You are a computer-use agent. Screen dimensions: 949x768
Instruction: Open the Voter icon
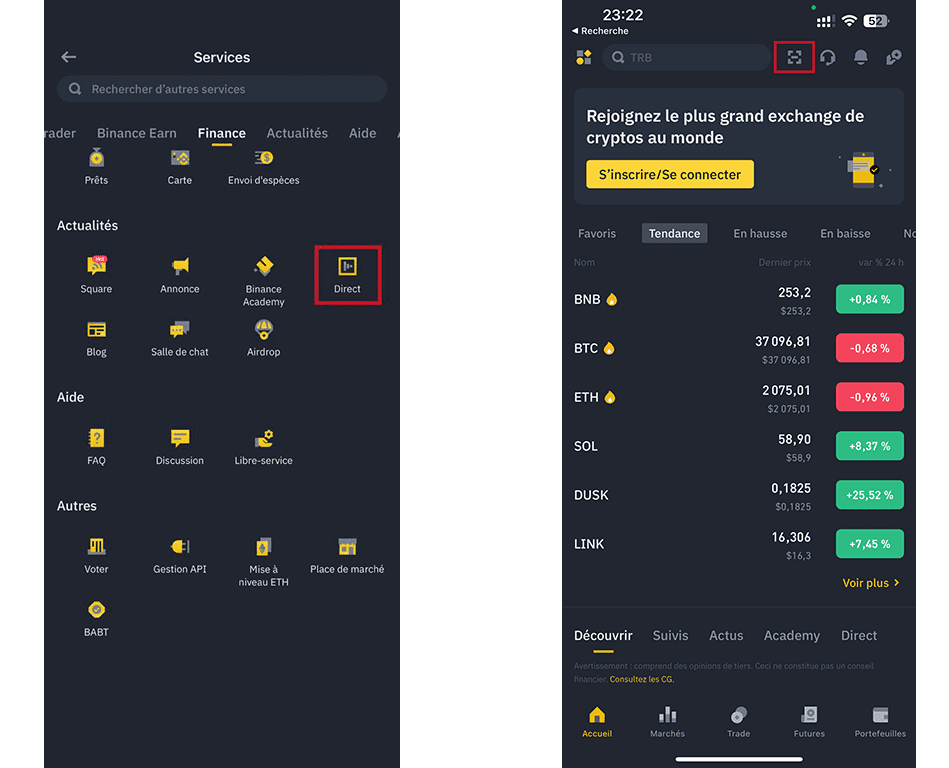96,546
